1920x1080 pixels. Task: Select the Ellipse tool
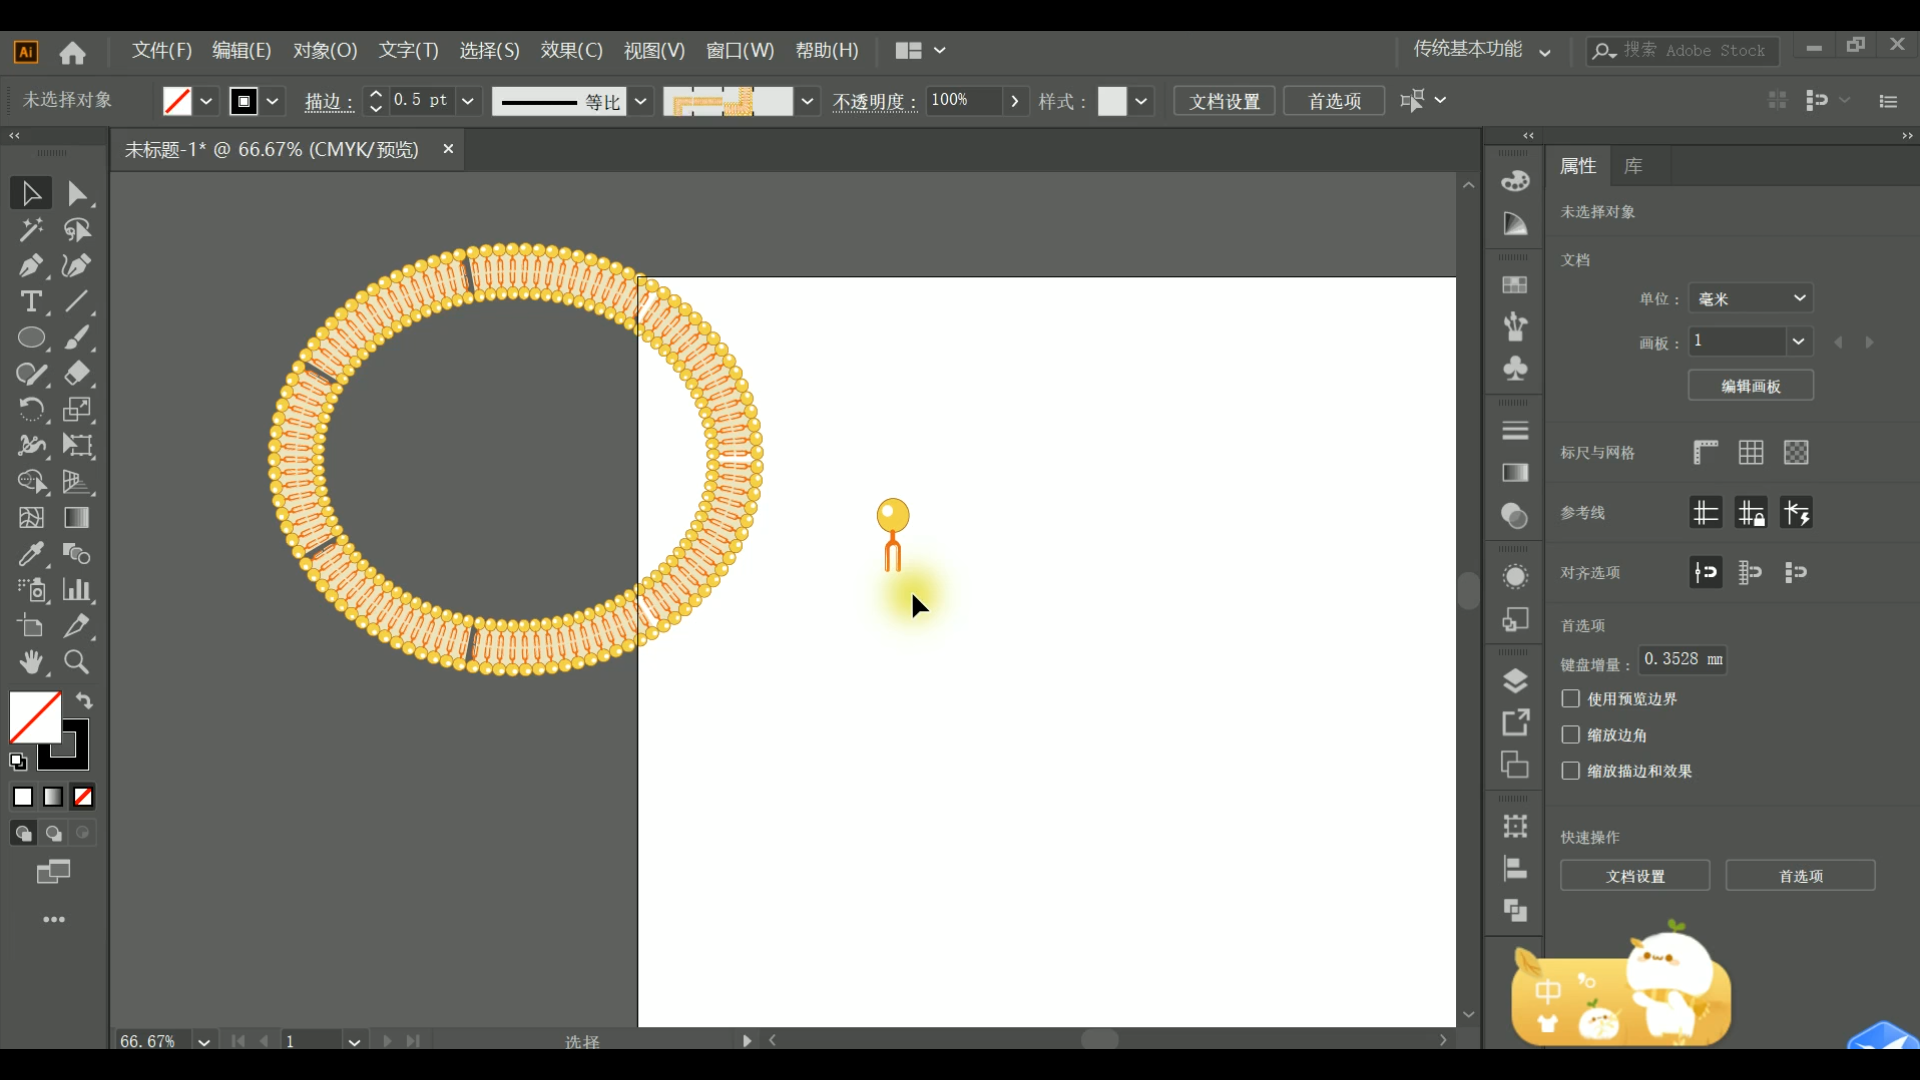click(x=31, y=338)
